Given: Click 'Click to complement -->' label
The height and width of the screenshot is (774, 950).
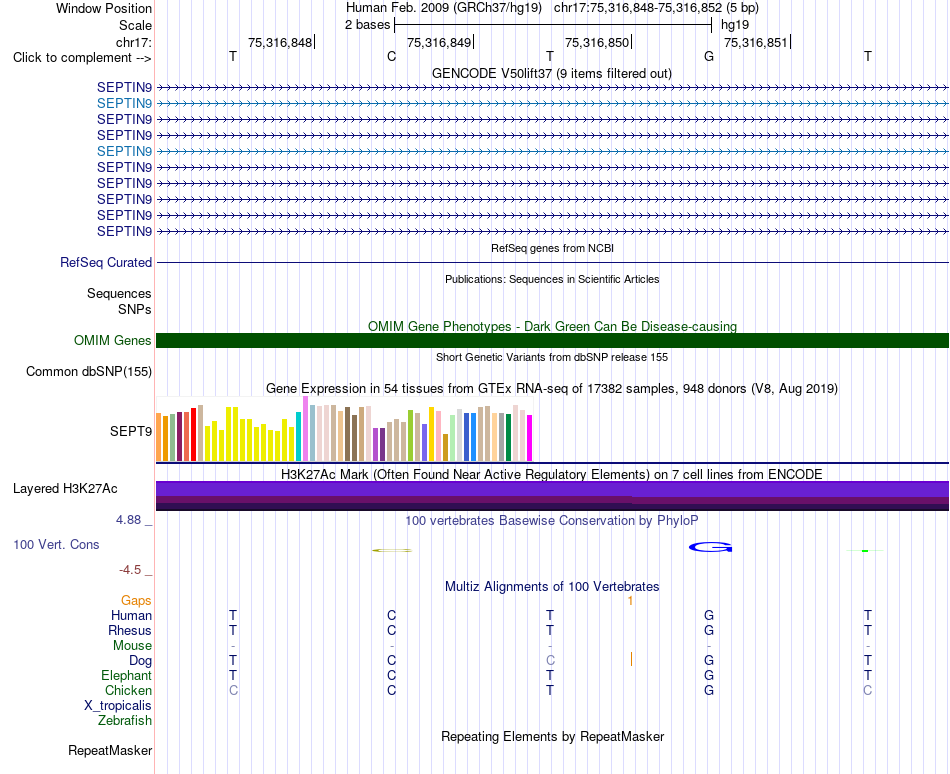Looking at the screenshot, I should [82, 58].
